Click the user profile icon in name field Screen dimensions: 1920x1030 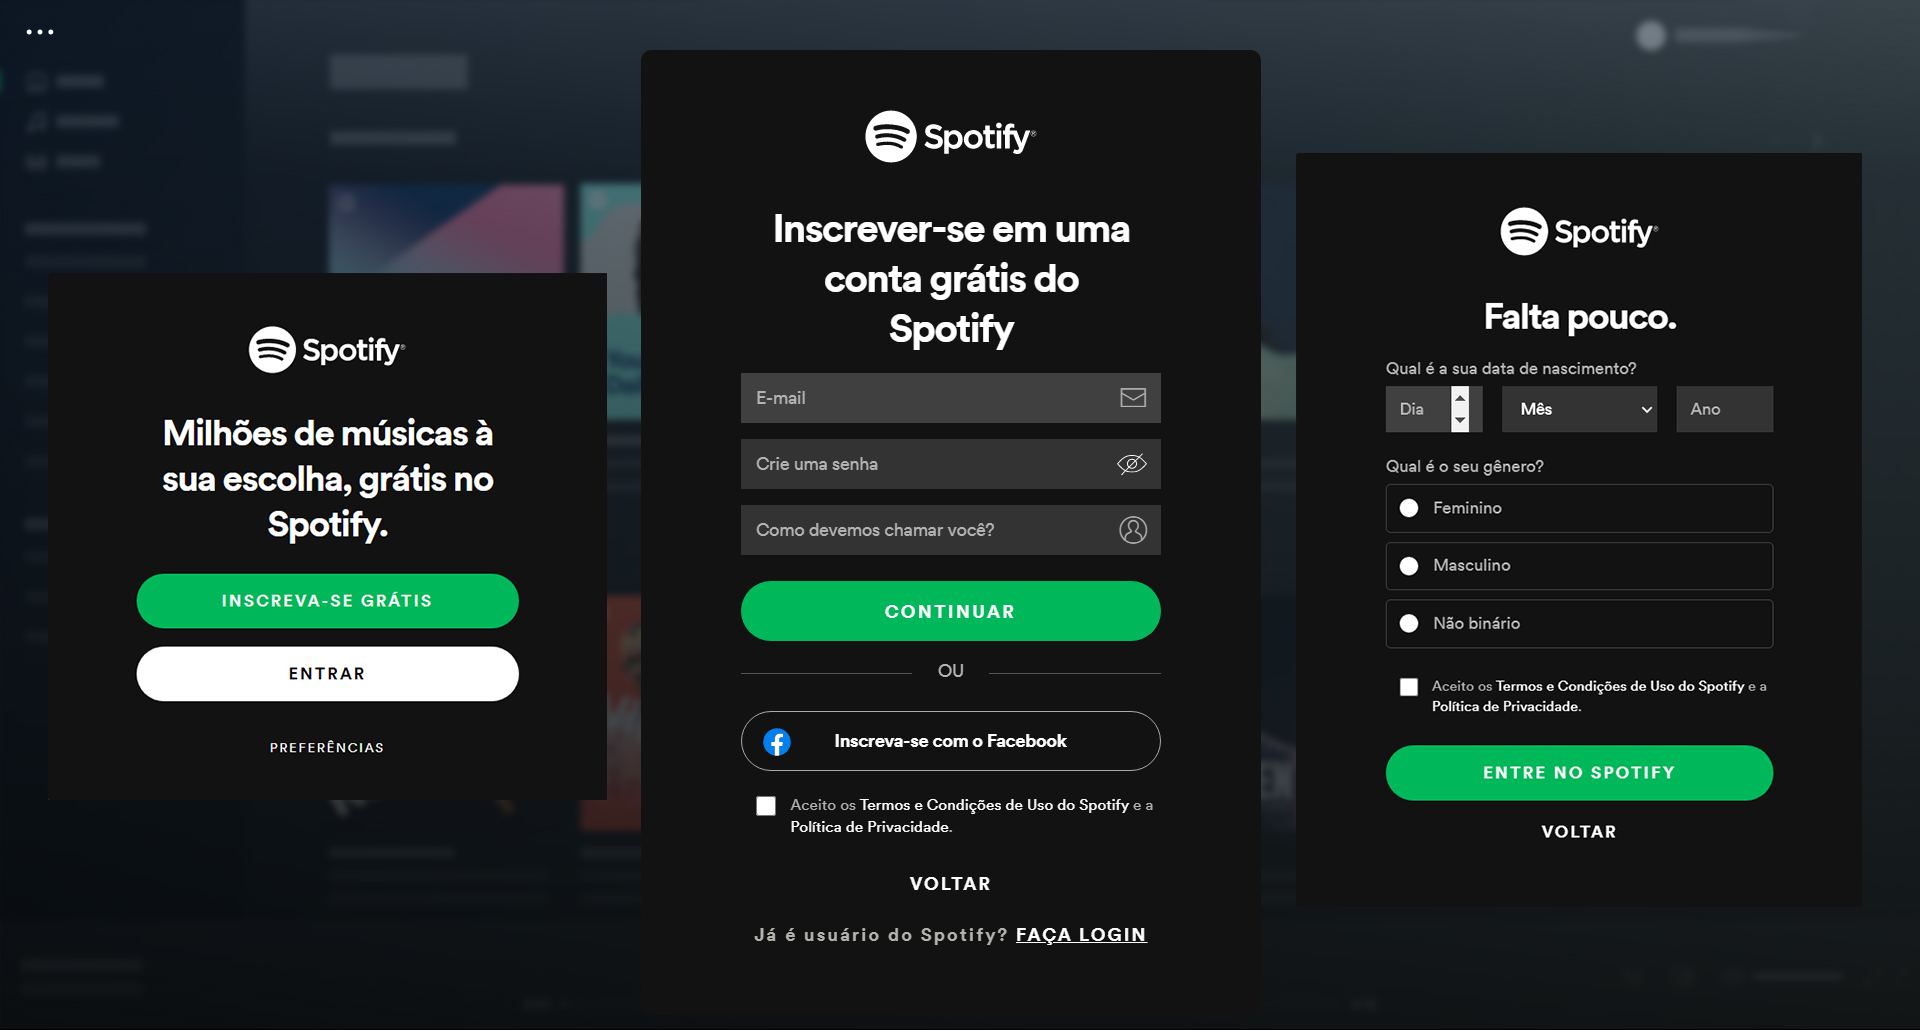[x=1133, y=530]
